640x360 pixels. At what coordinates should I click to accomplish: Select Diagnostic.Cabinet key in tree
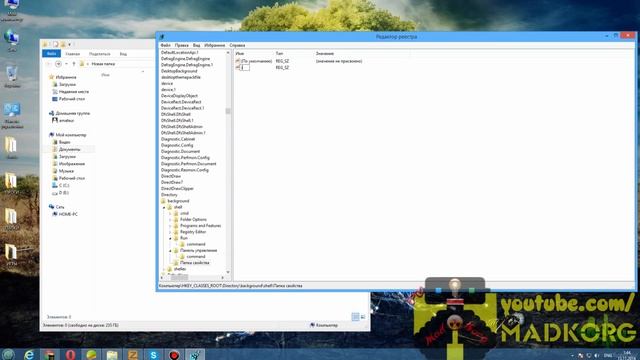pyautogui.click(x=178, y=139)
